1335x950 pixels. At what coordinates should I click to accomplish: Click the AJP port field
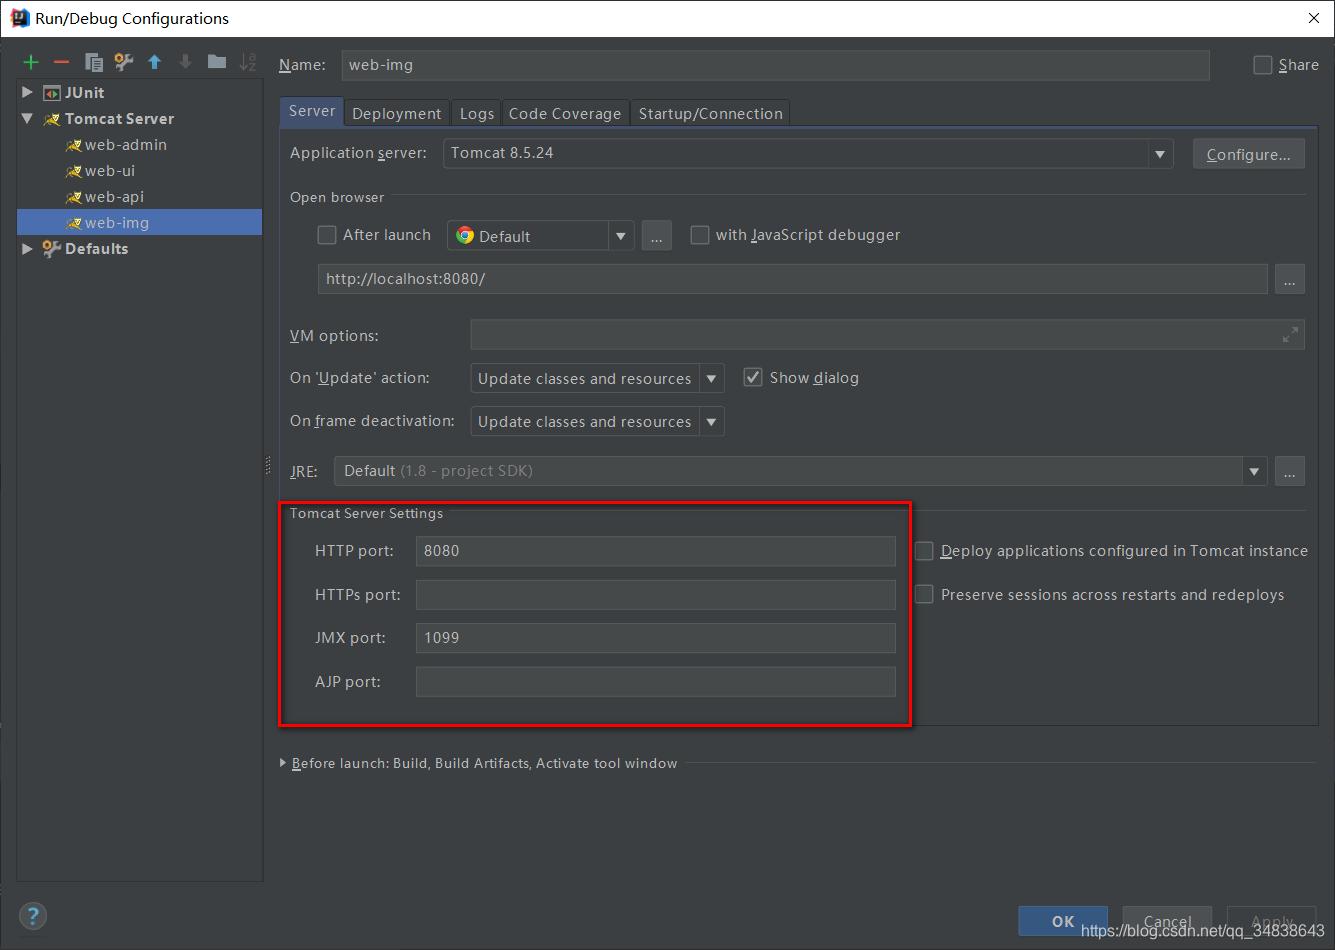coord(656,682)
